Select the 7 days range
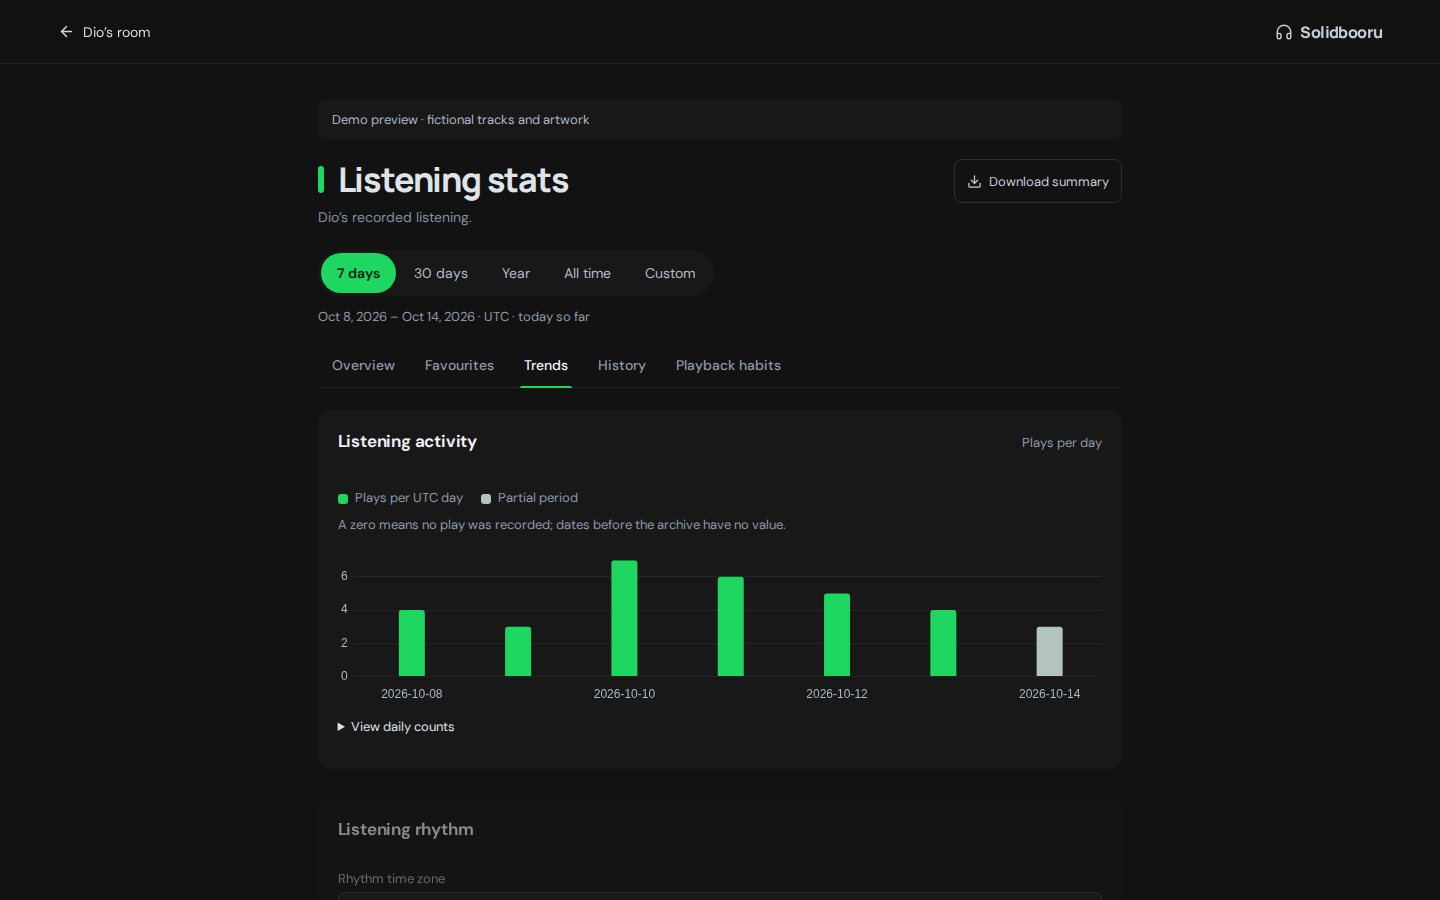The image size is (1440, 900). tap(358, 273)
